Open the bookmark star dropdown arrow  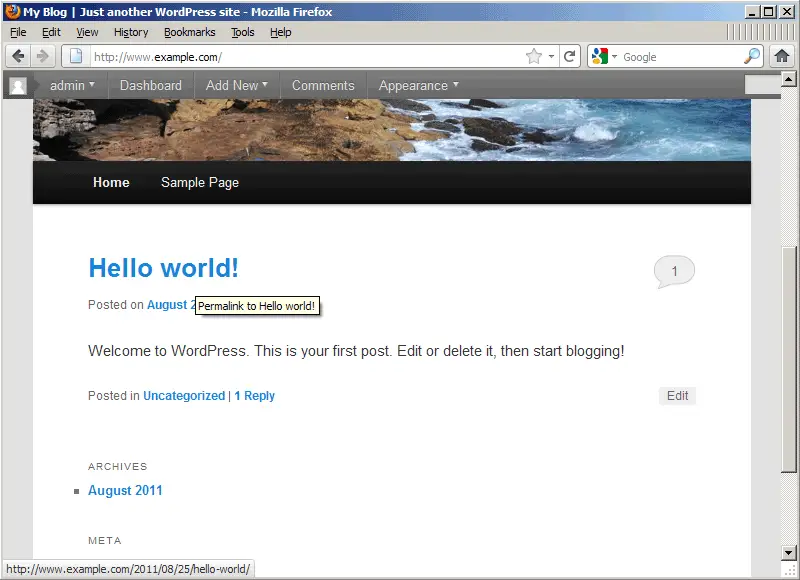pos(551,56)
